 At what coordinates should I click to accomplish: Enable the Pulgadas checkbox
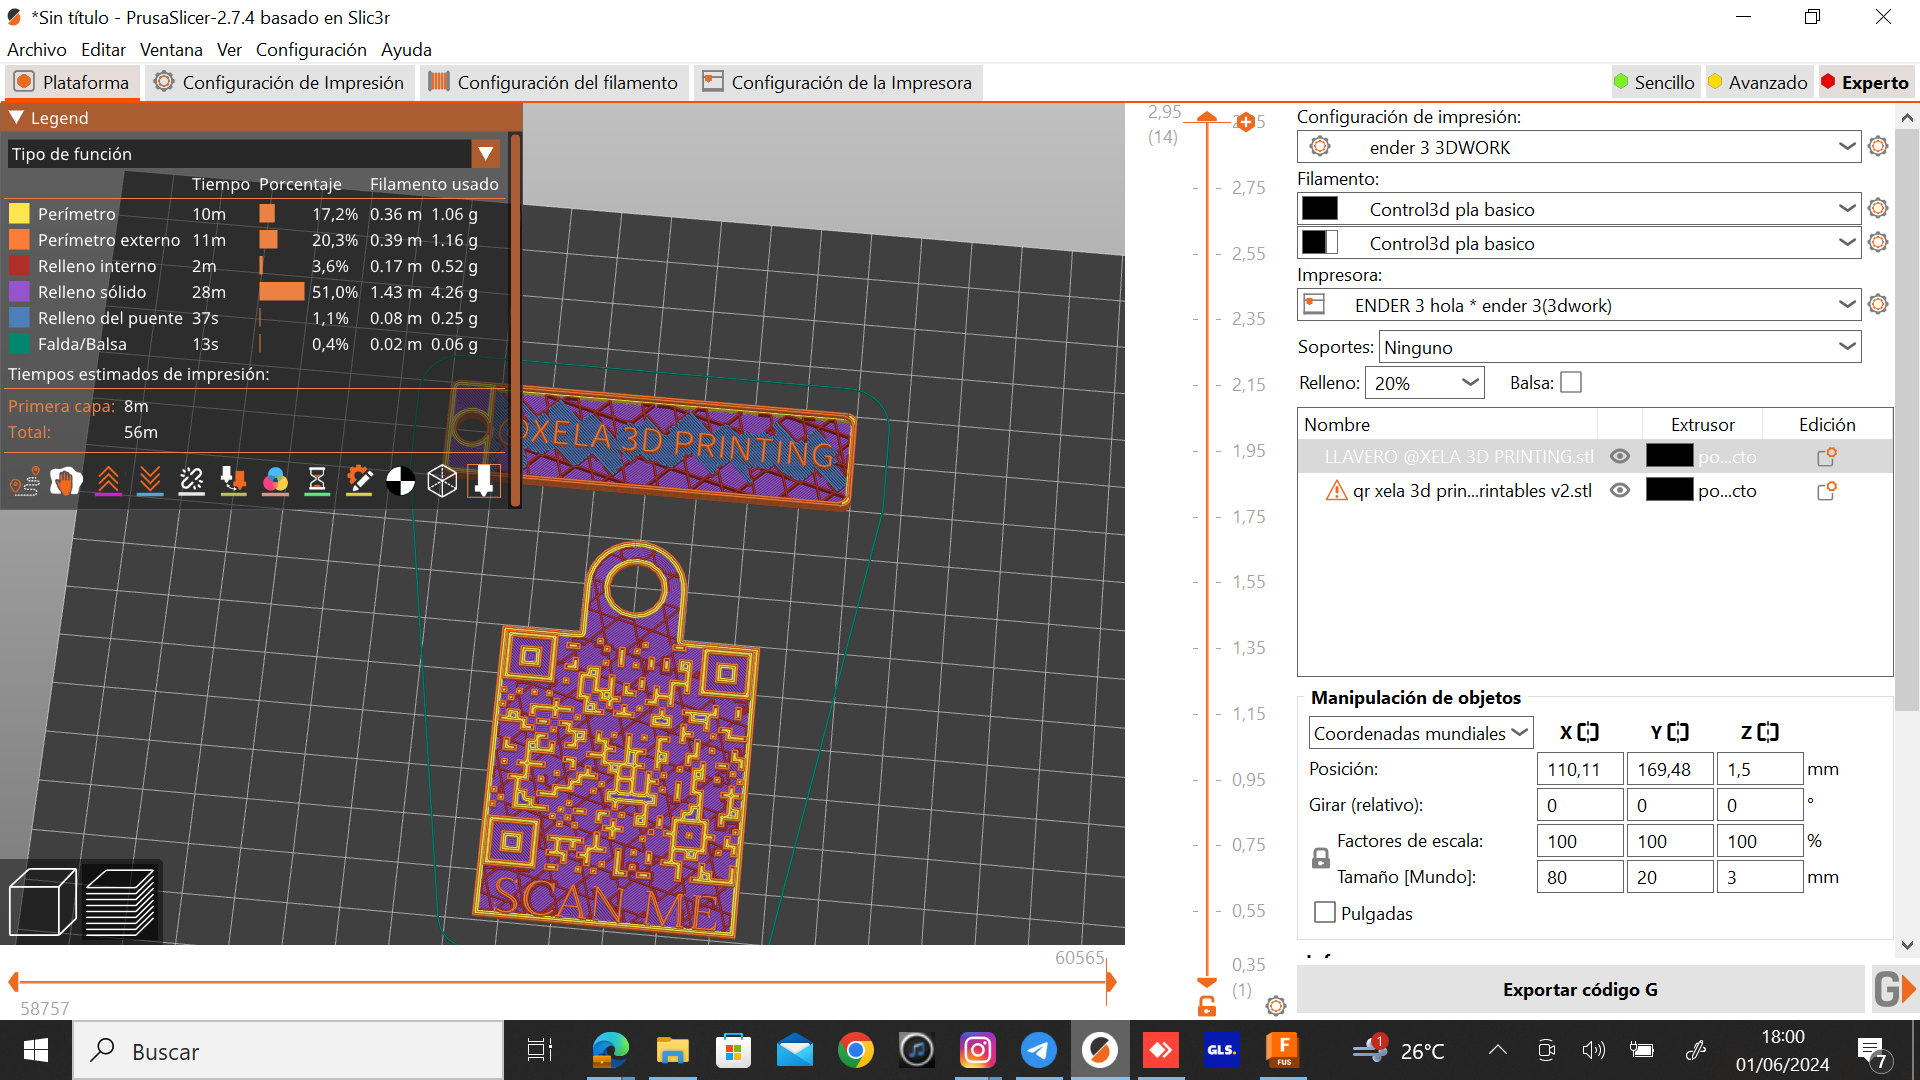[x=1325, y=913]
